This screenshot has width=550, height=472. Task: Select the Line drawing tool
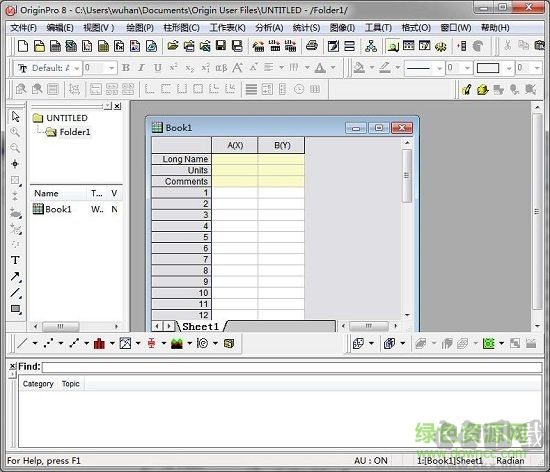click(15, 292)
